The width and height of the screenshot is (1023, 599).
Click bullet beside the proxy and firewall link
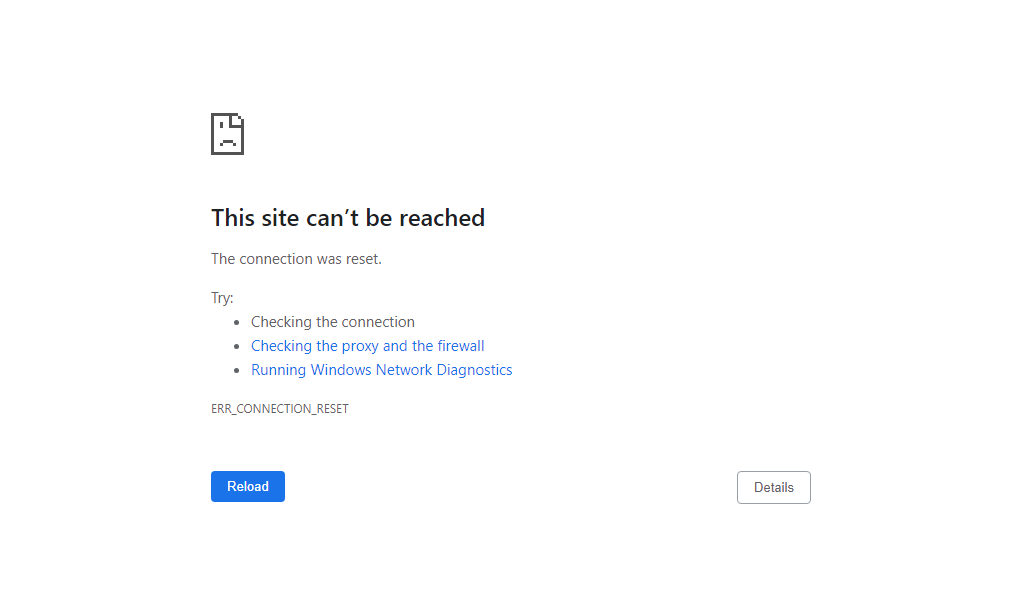coord(237,346)
